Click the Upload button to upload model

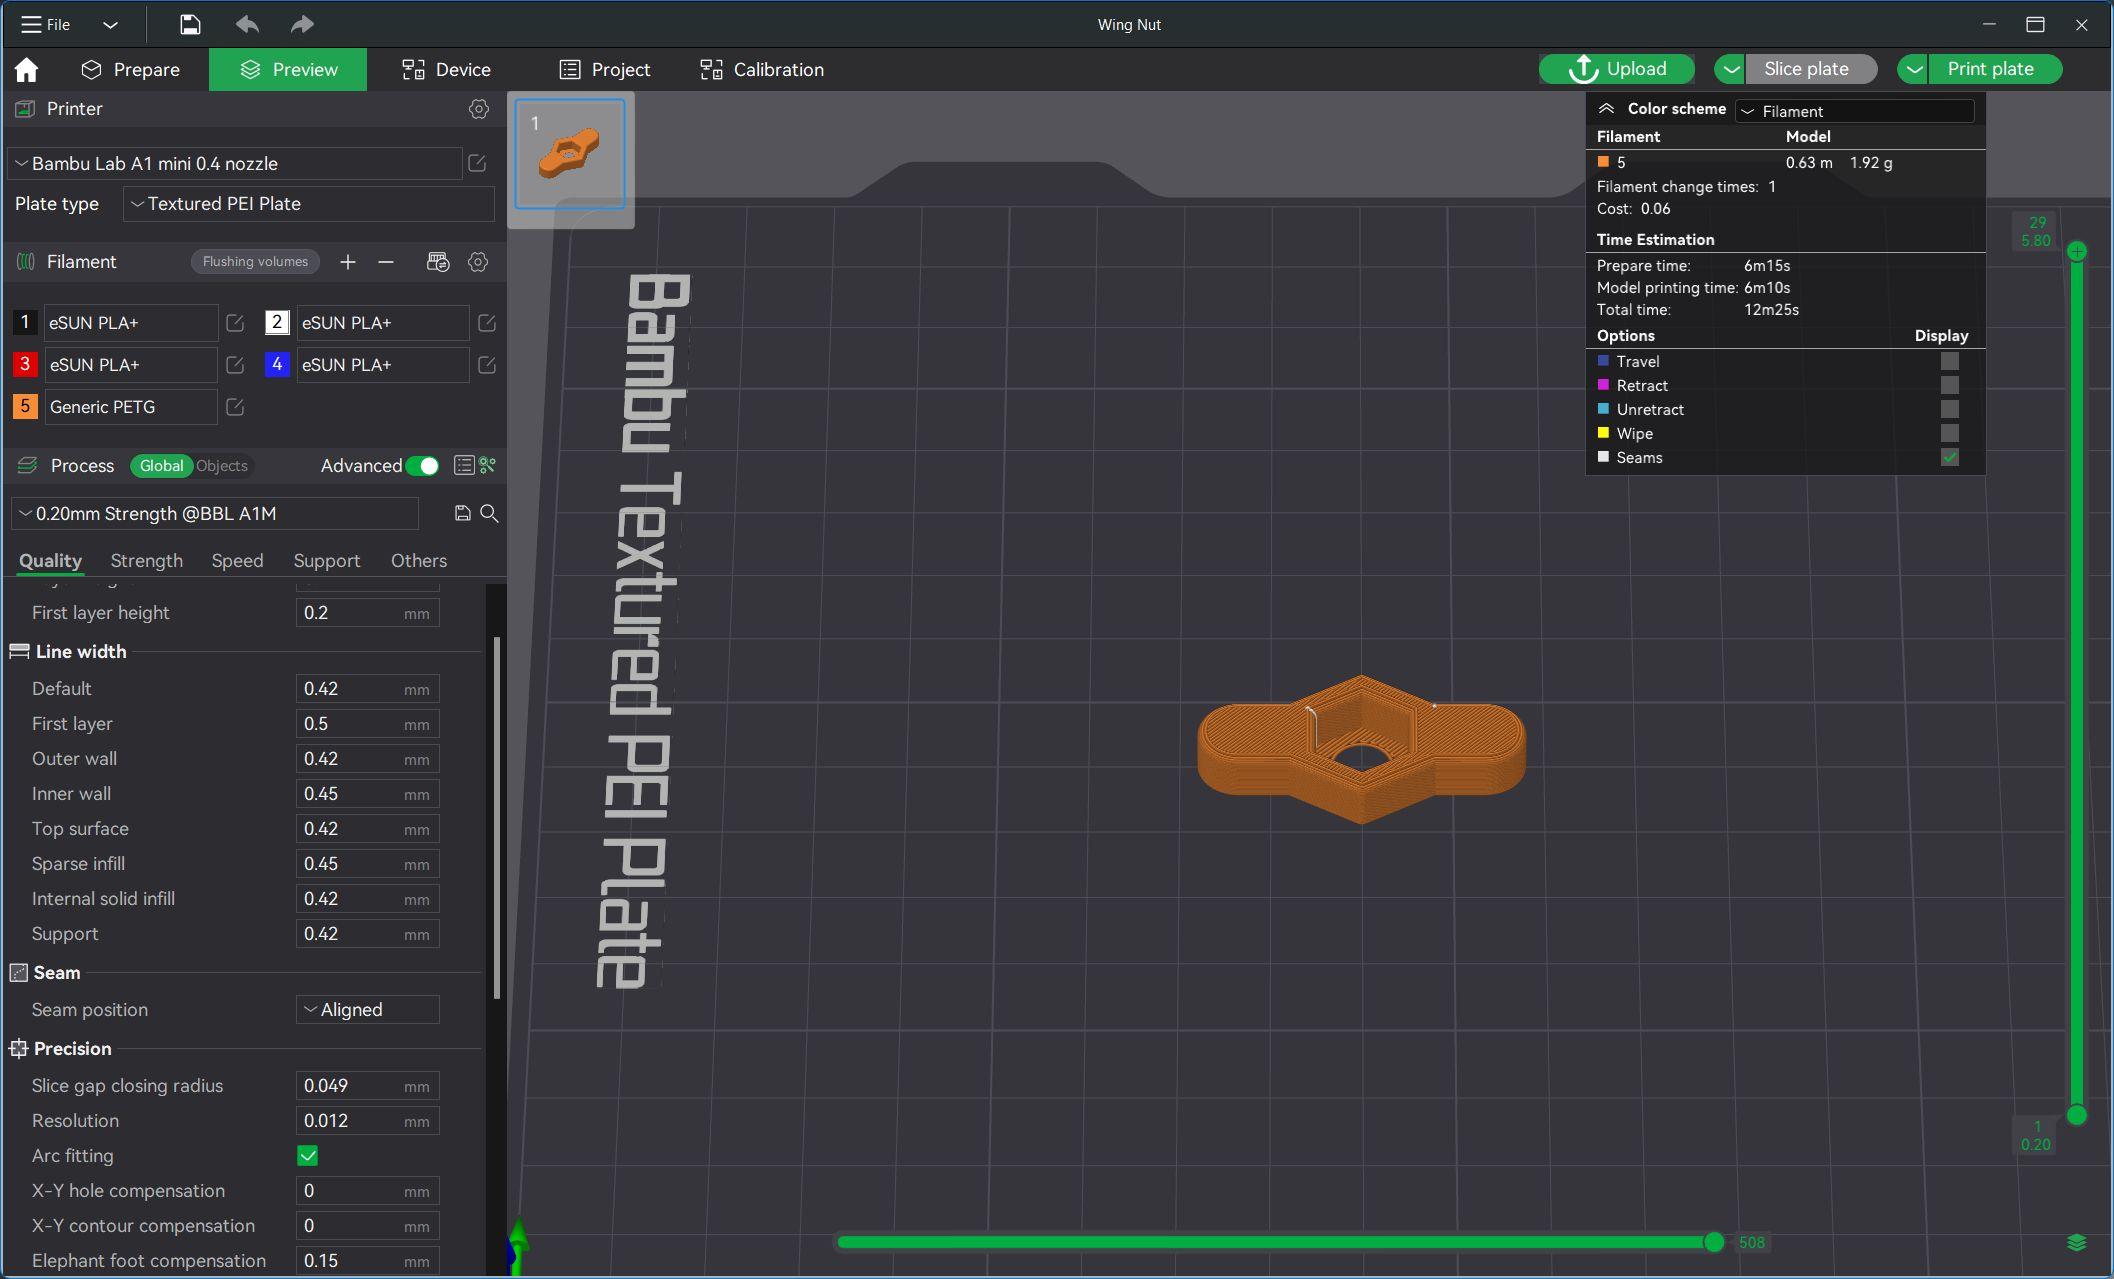coord(1617,68)
